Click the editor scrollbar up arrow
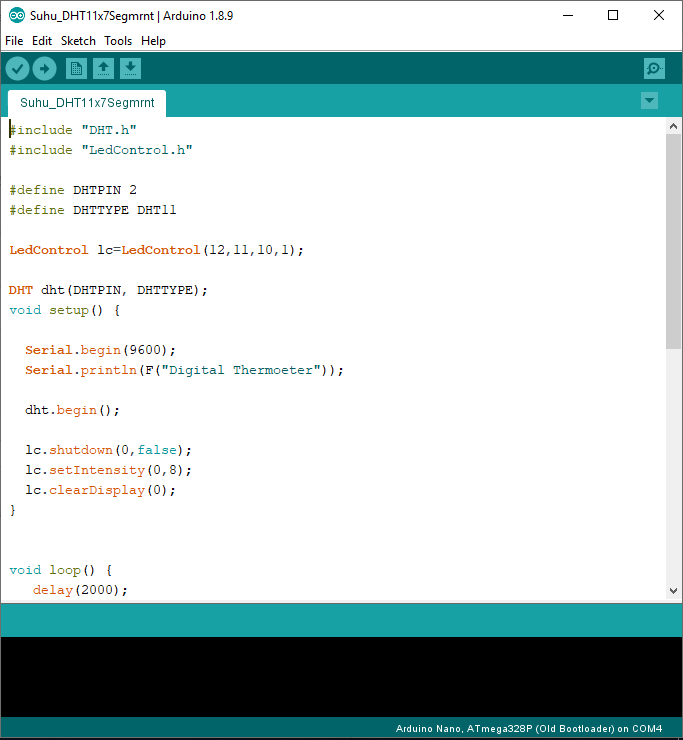 coord(674,126)
